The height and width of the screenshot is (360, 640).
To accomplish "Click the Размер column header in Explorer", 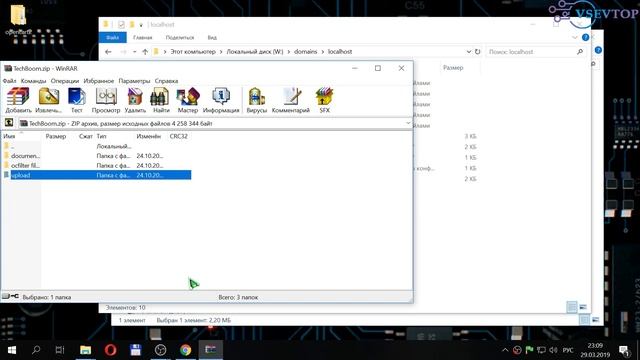I will (x=453, y=68).
